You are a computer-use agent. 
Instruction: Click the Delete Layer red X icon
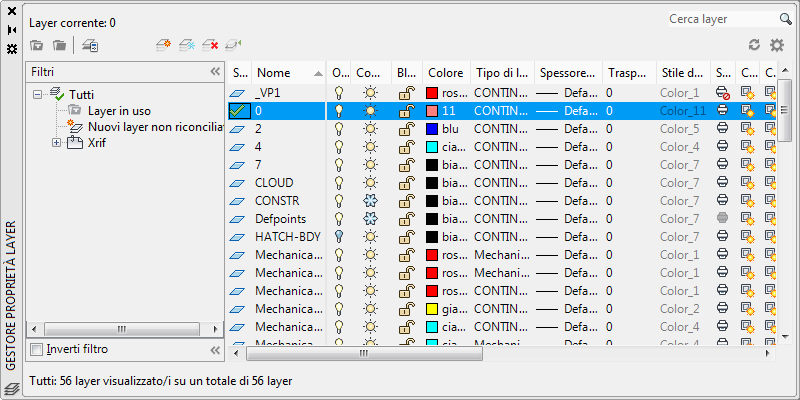pyautogui.click(x=210, y=45)
